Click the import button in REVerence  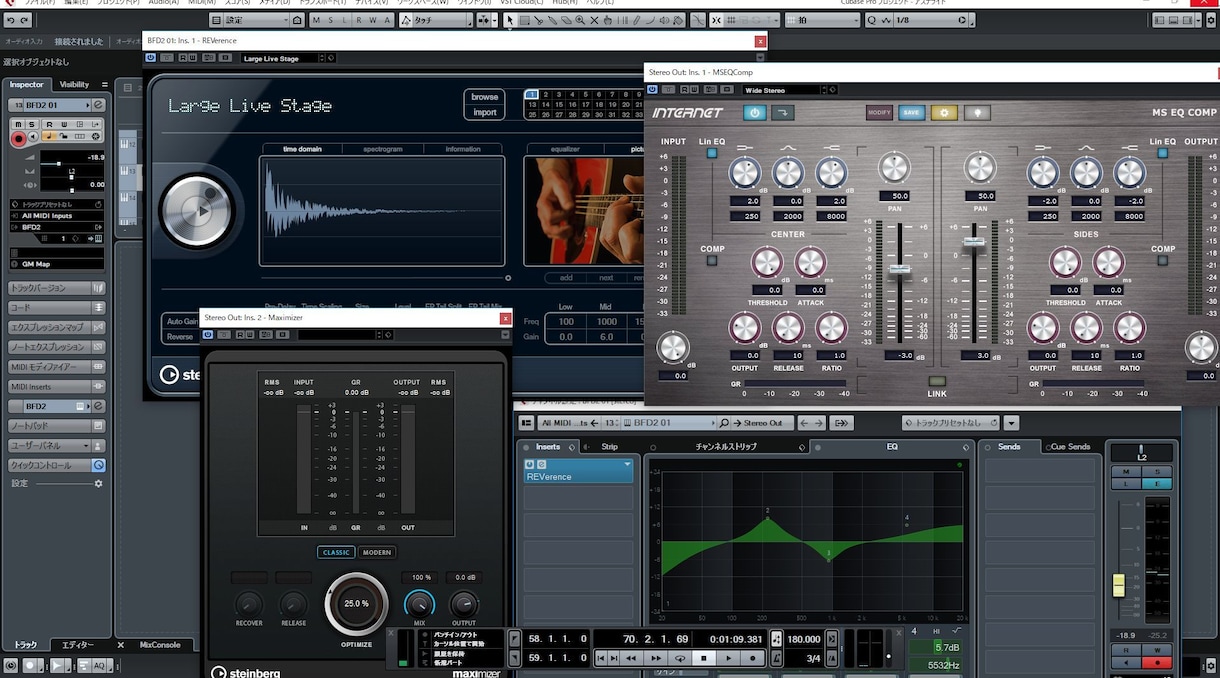tap(485, 112)
